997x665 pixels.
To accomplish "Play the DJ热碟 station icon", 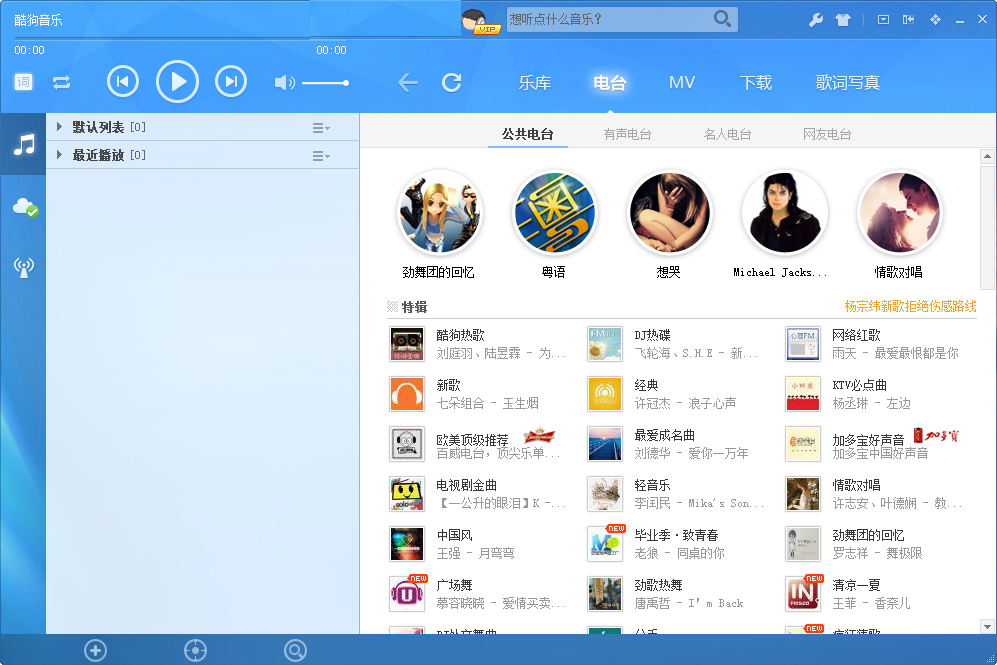I will [x=605, y=344].
